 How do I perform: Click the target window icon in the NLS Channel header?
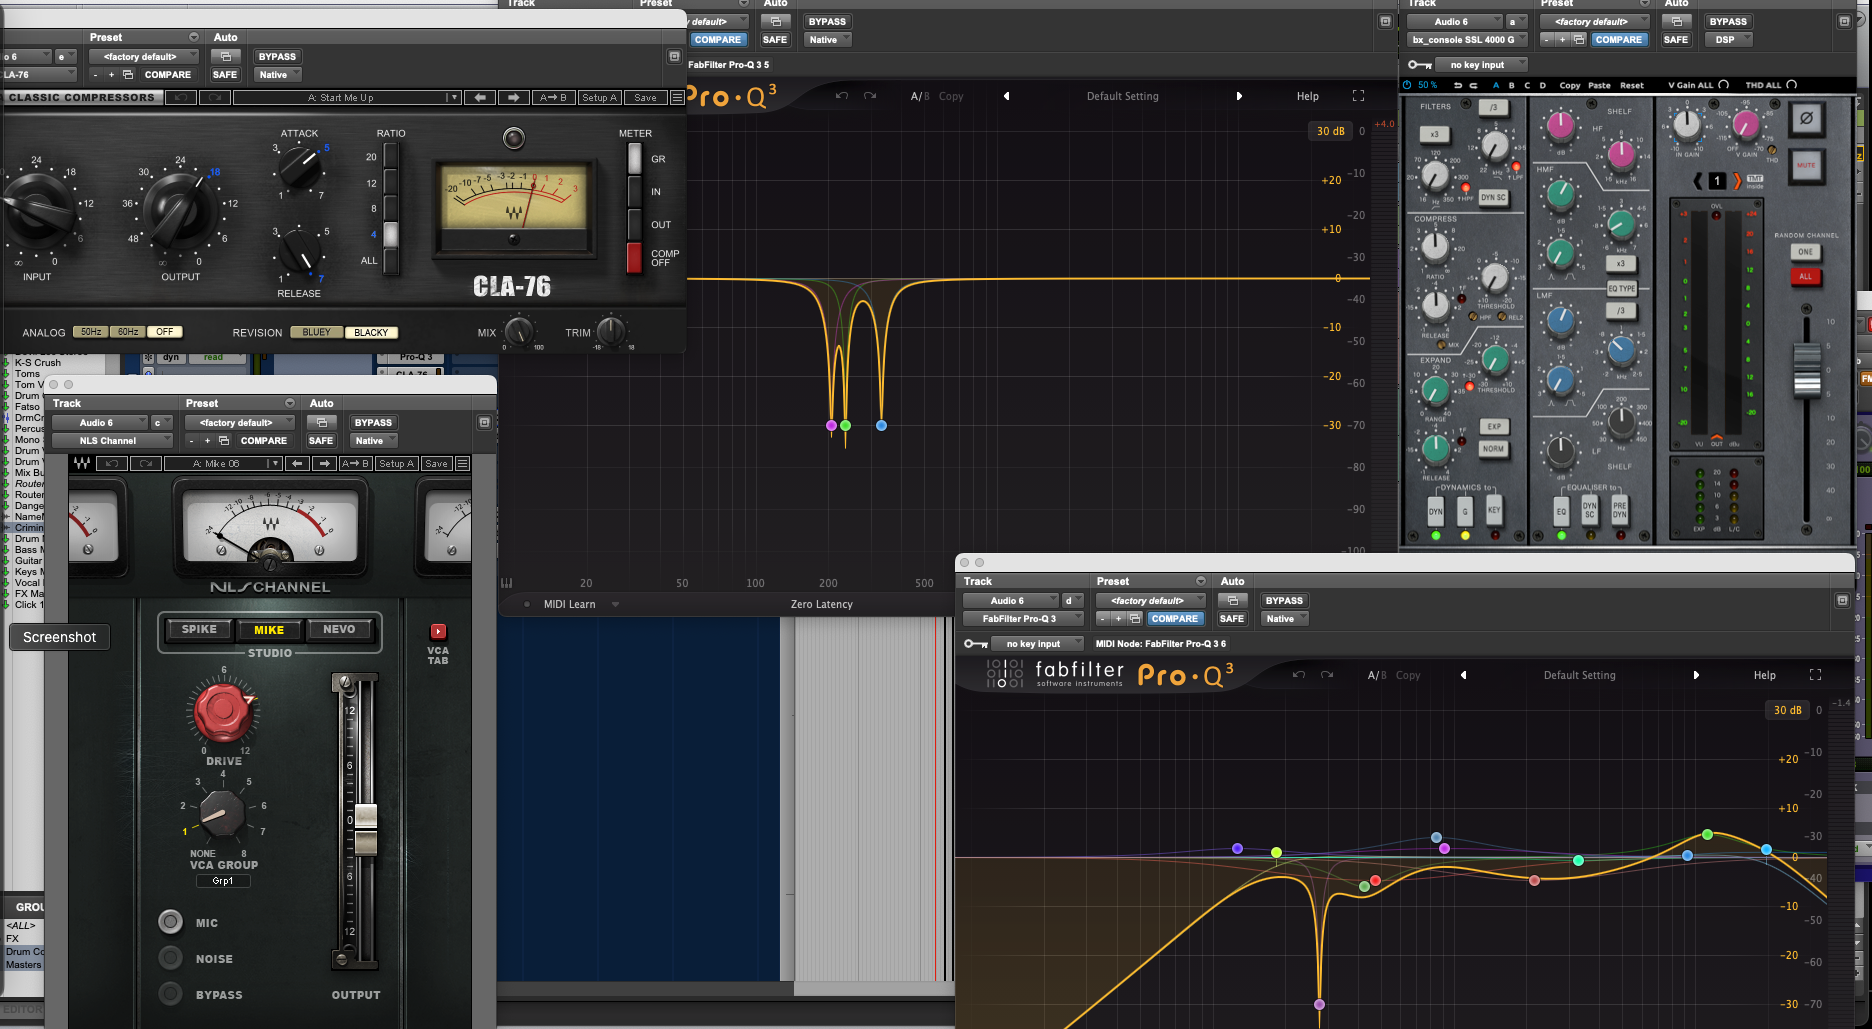point(484,422)
